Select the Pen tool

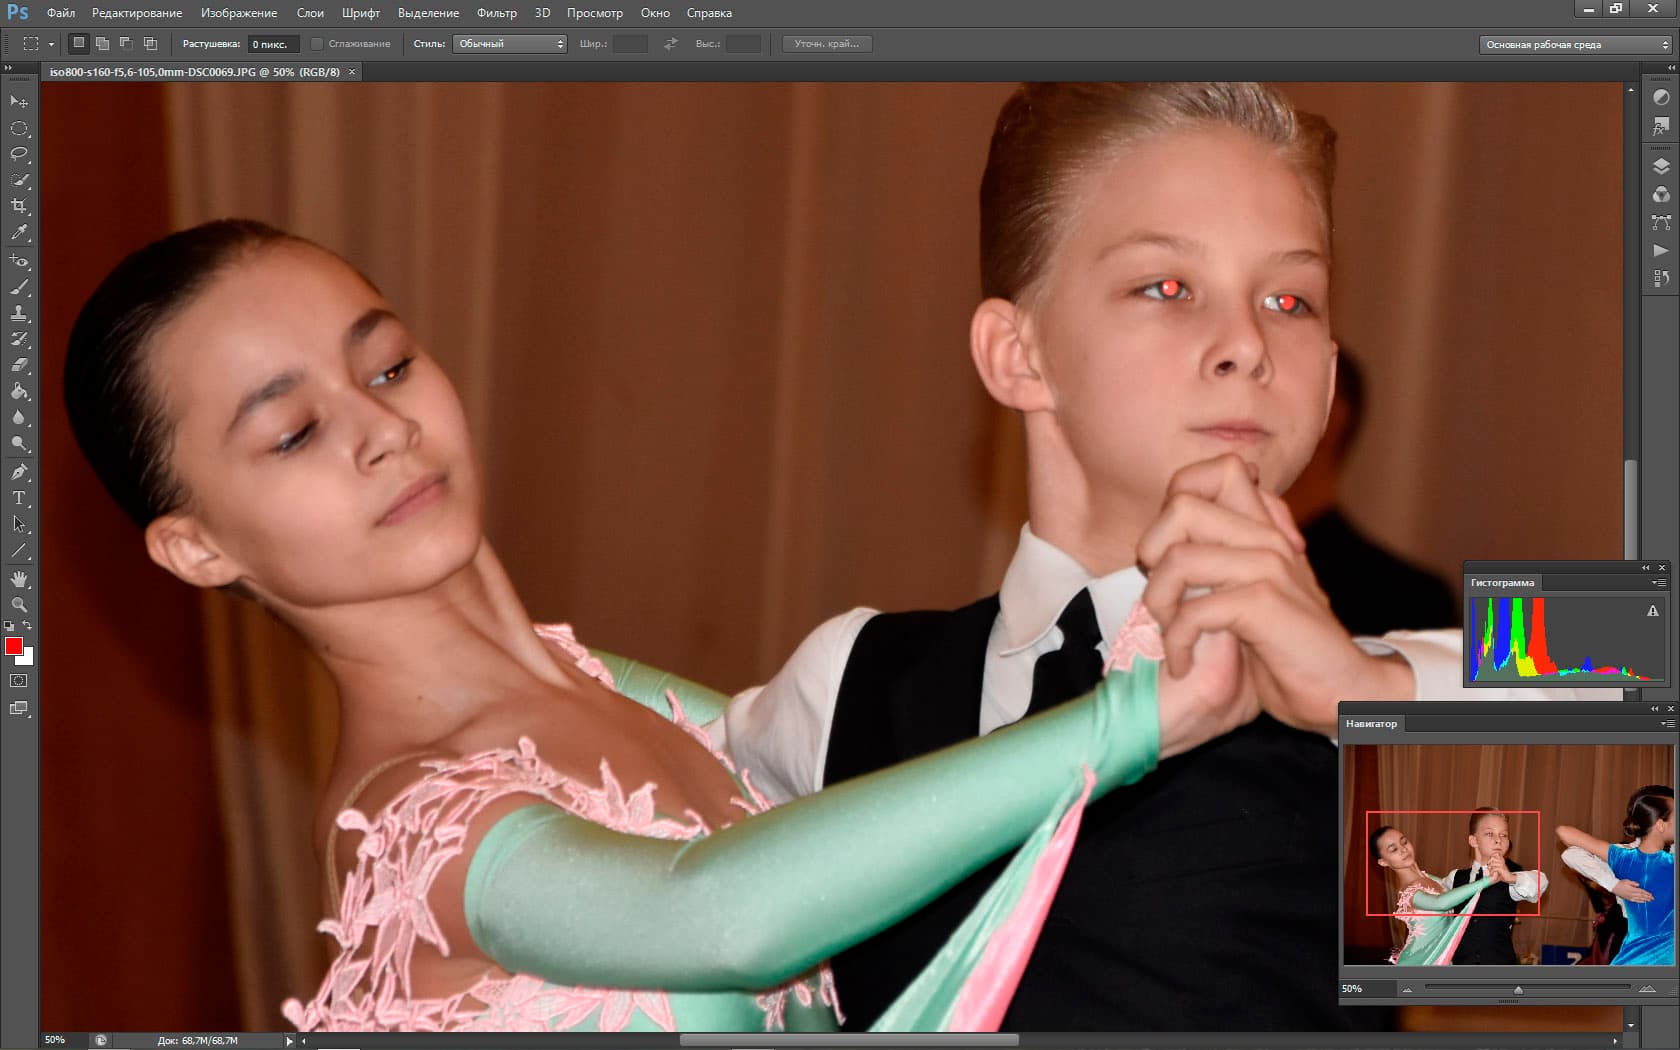click(x=19, y=471)
